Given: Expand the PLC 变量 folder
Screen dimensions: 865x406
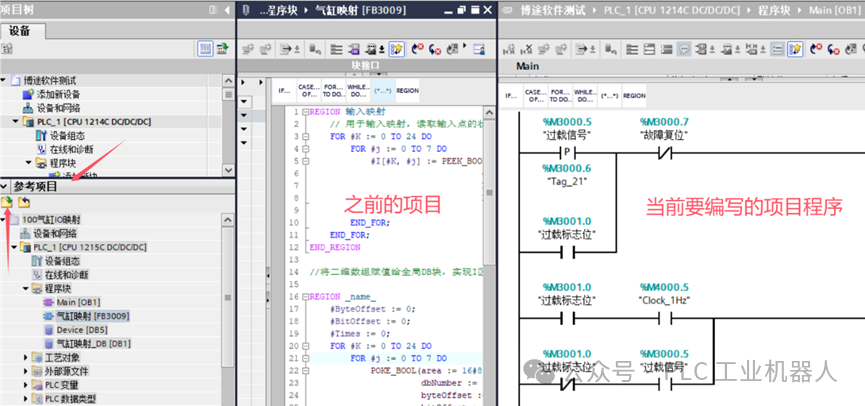Looking at the screenshot, I should pos(26,385).
